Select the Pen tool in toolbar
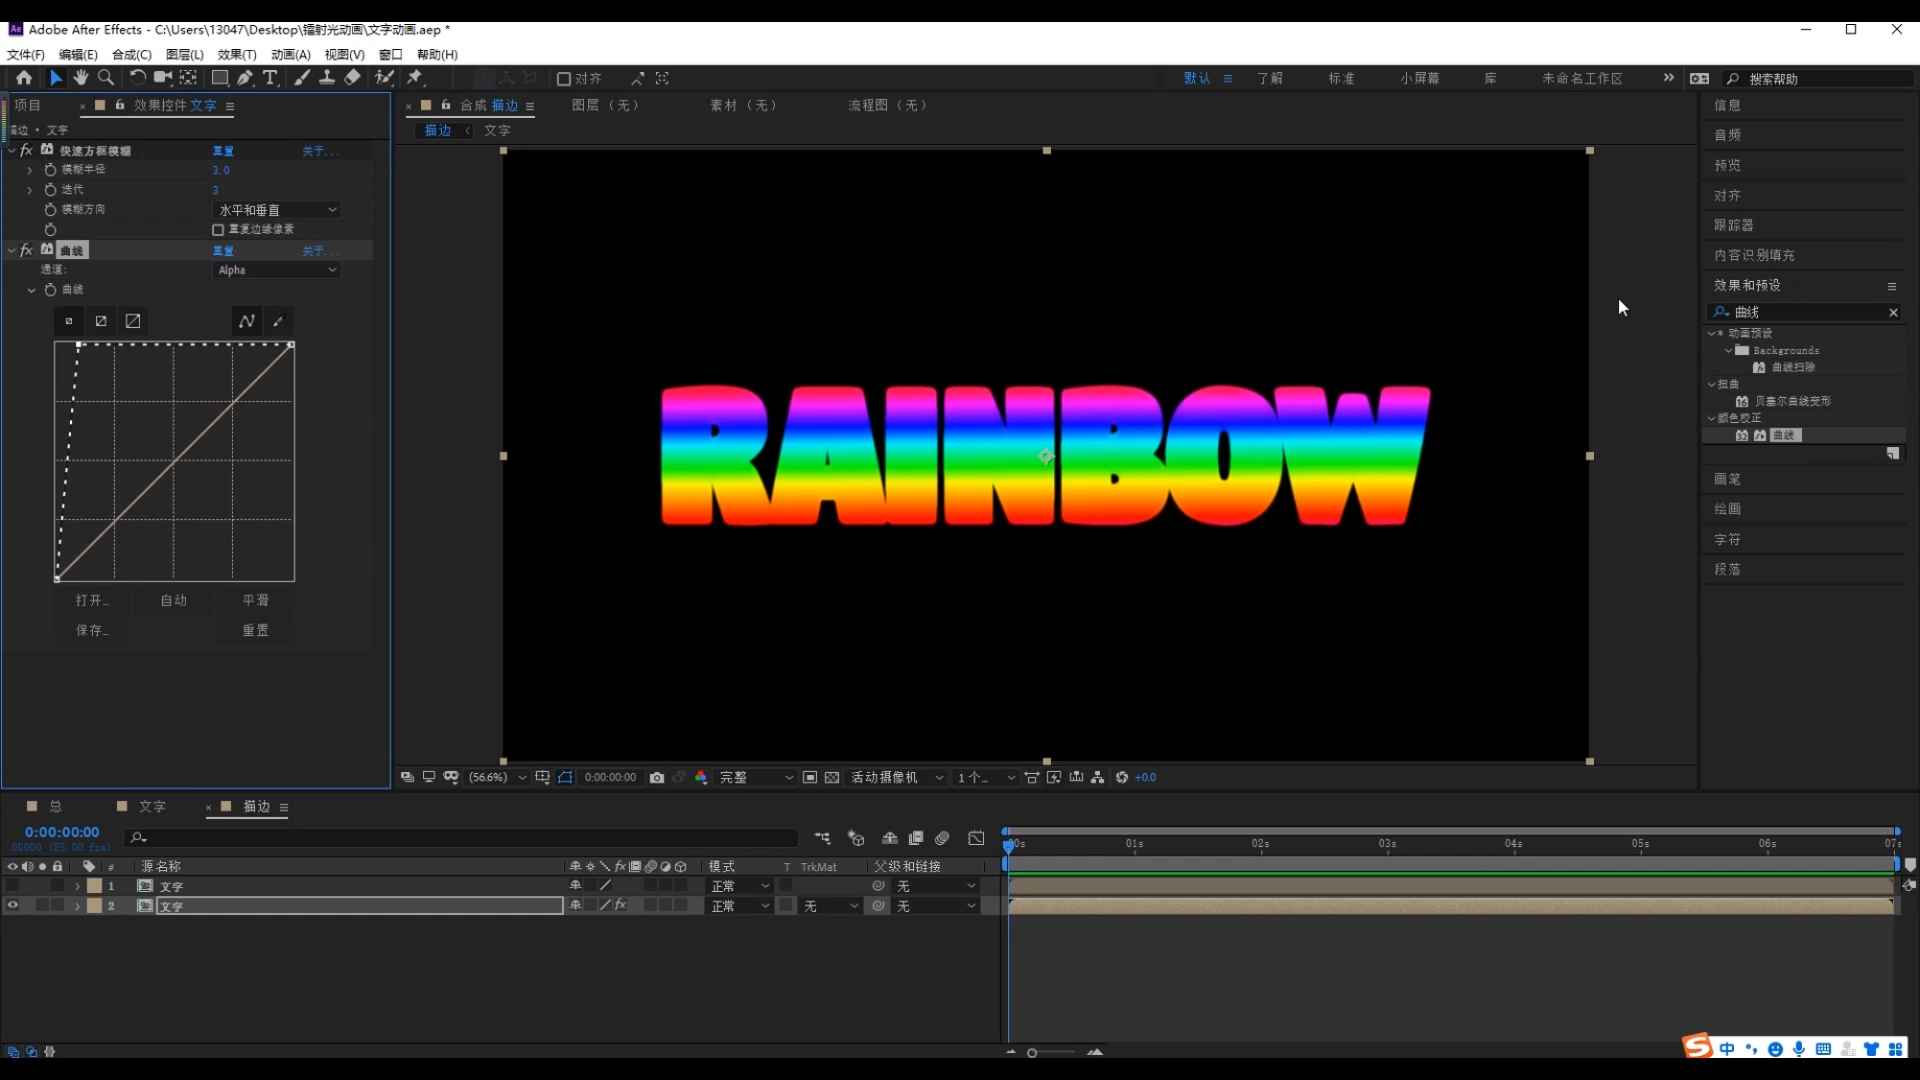Screen dimensions: 1920x1080 245,78
